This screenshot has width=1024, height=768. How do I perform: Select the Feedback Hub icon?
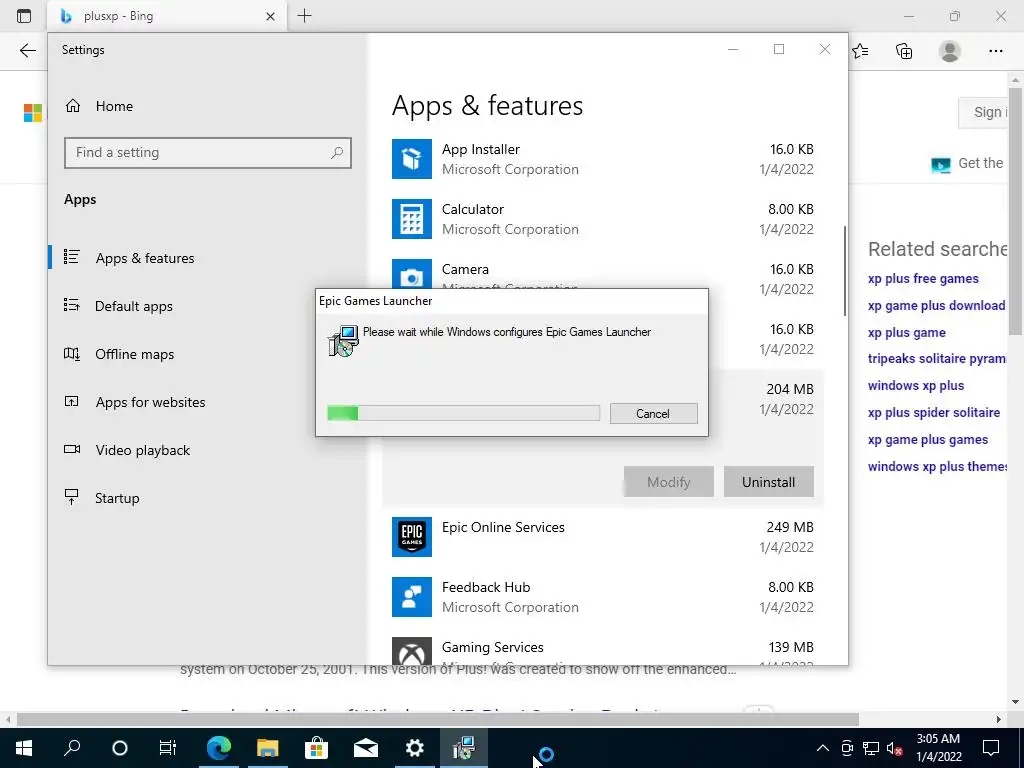[411, 597]
